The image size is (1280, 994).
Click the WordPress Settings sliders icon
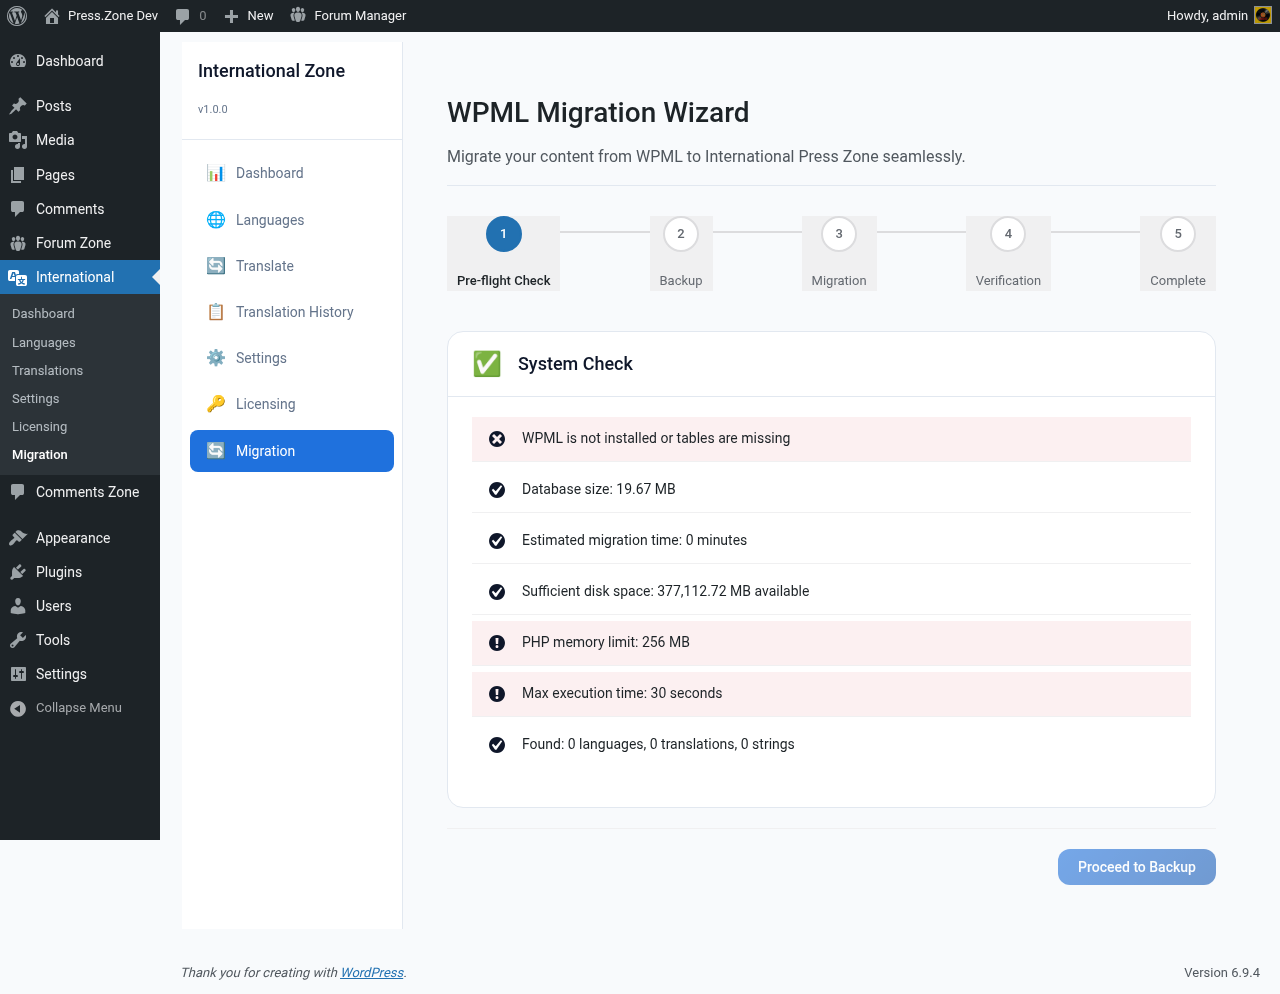(x=18, y=674)
